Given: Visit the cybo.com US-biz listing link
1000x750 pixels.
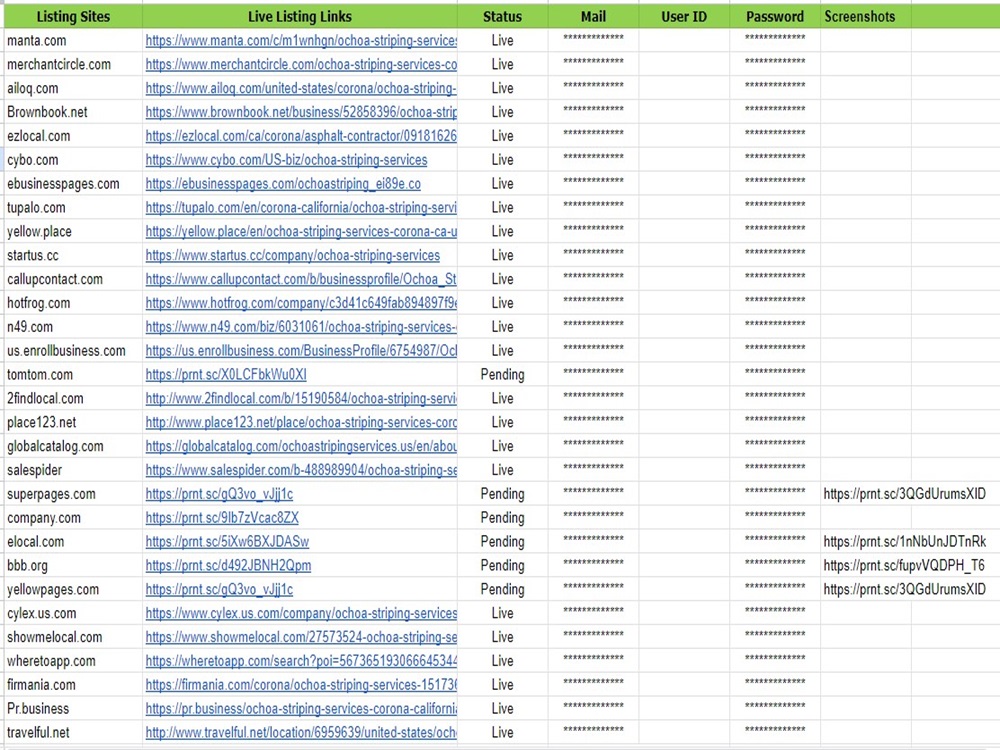Looking at the screenshot, I should tap(286, 160).
